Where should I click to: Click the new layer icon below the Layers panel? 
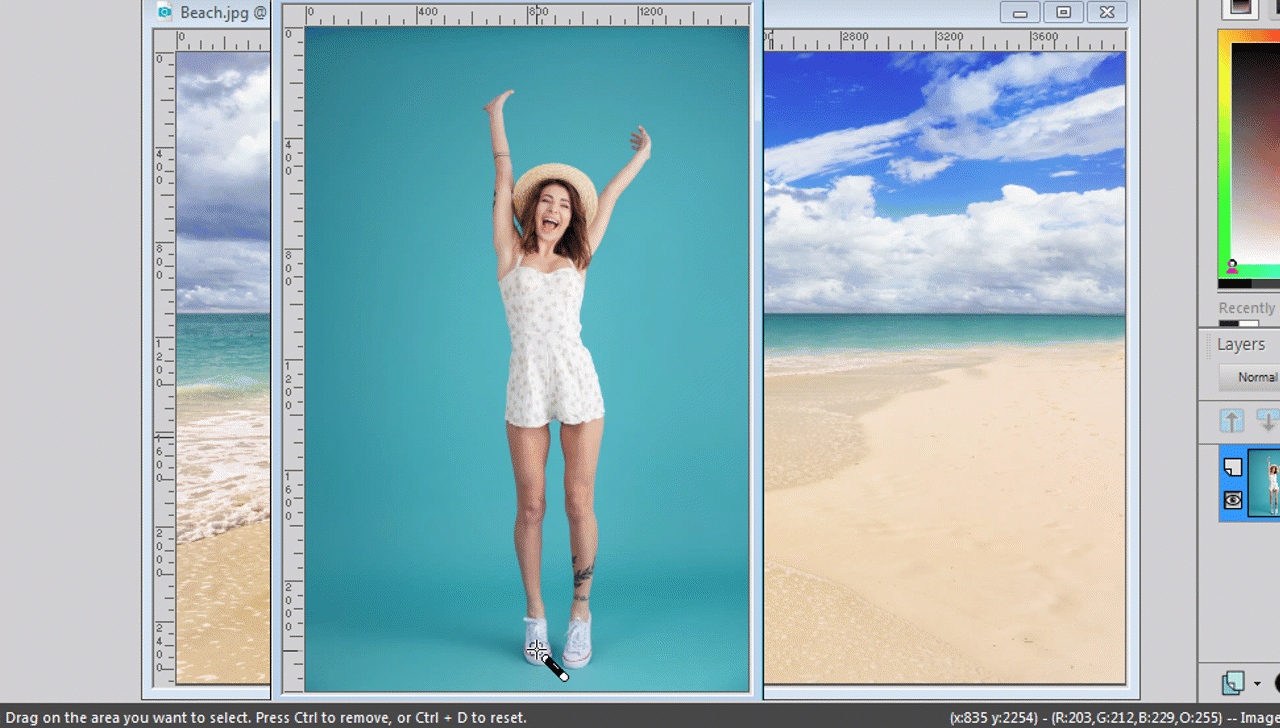(x=1233, y=683)
